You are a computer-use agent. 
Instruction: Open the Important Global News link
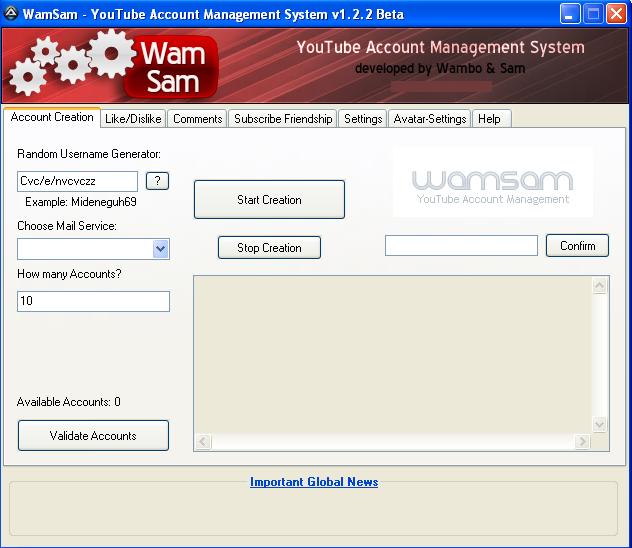click(x=314, y=482)
